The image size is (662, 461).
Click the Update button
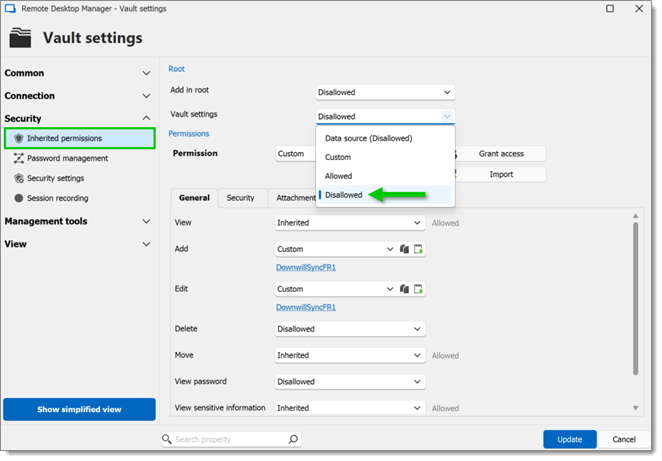pyautogui.click(x=570, y=439)
